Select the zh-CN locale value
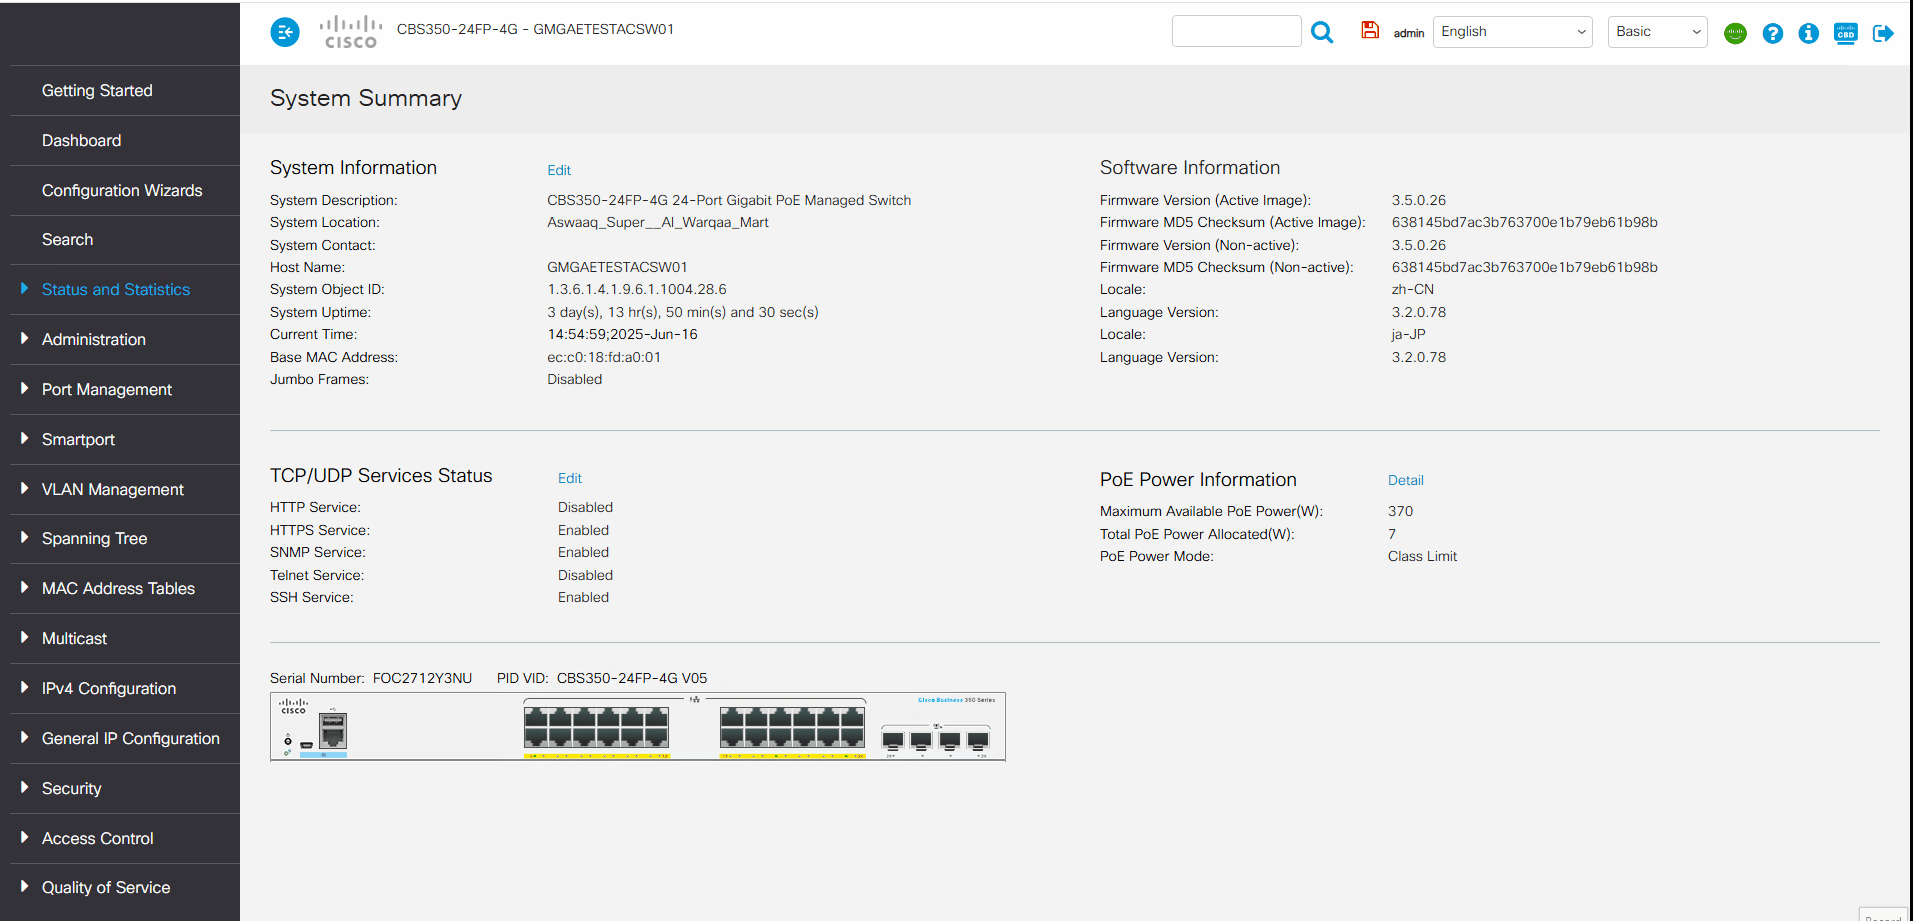Image resolution: width=1913 pixels, height=921 pixels. [x=1413, y=289]
